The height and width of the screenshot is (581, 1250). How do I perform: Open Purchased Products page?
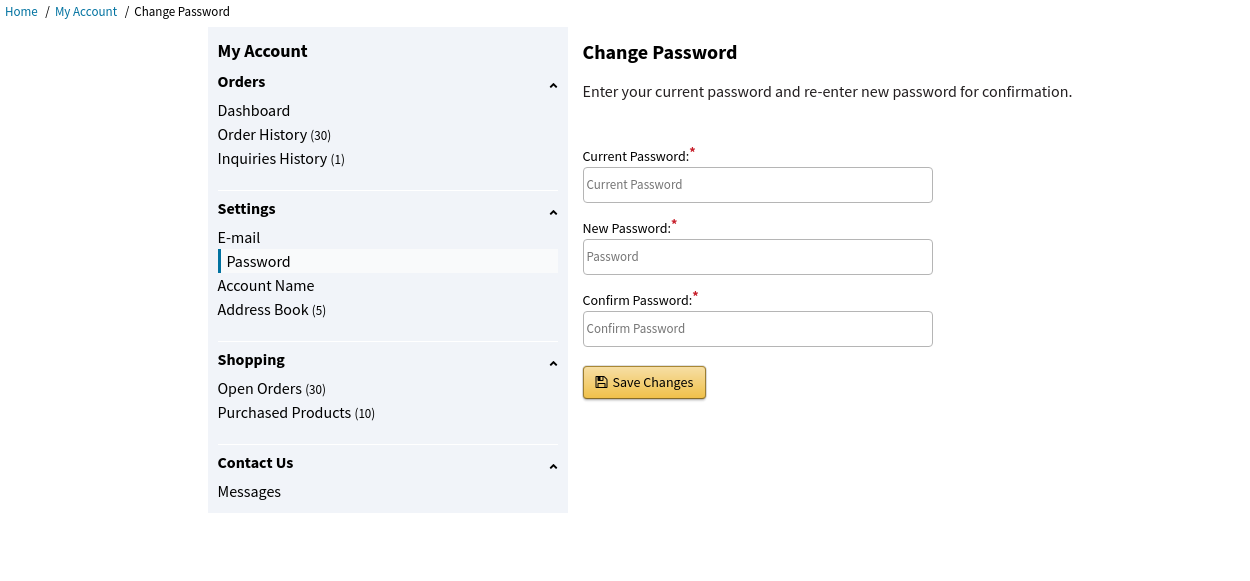pyautogui.click(x=284, y=413)
